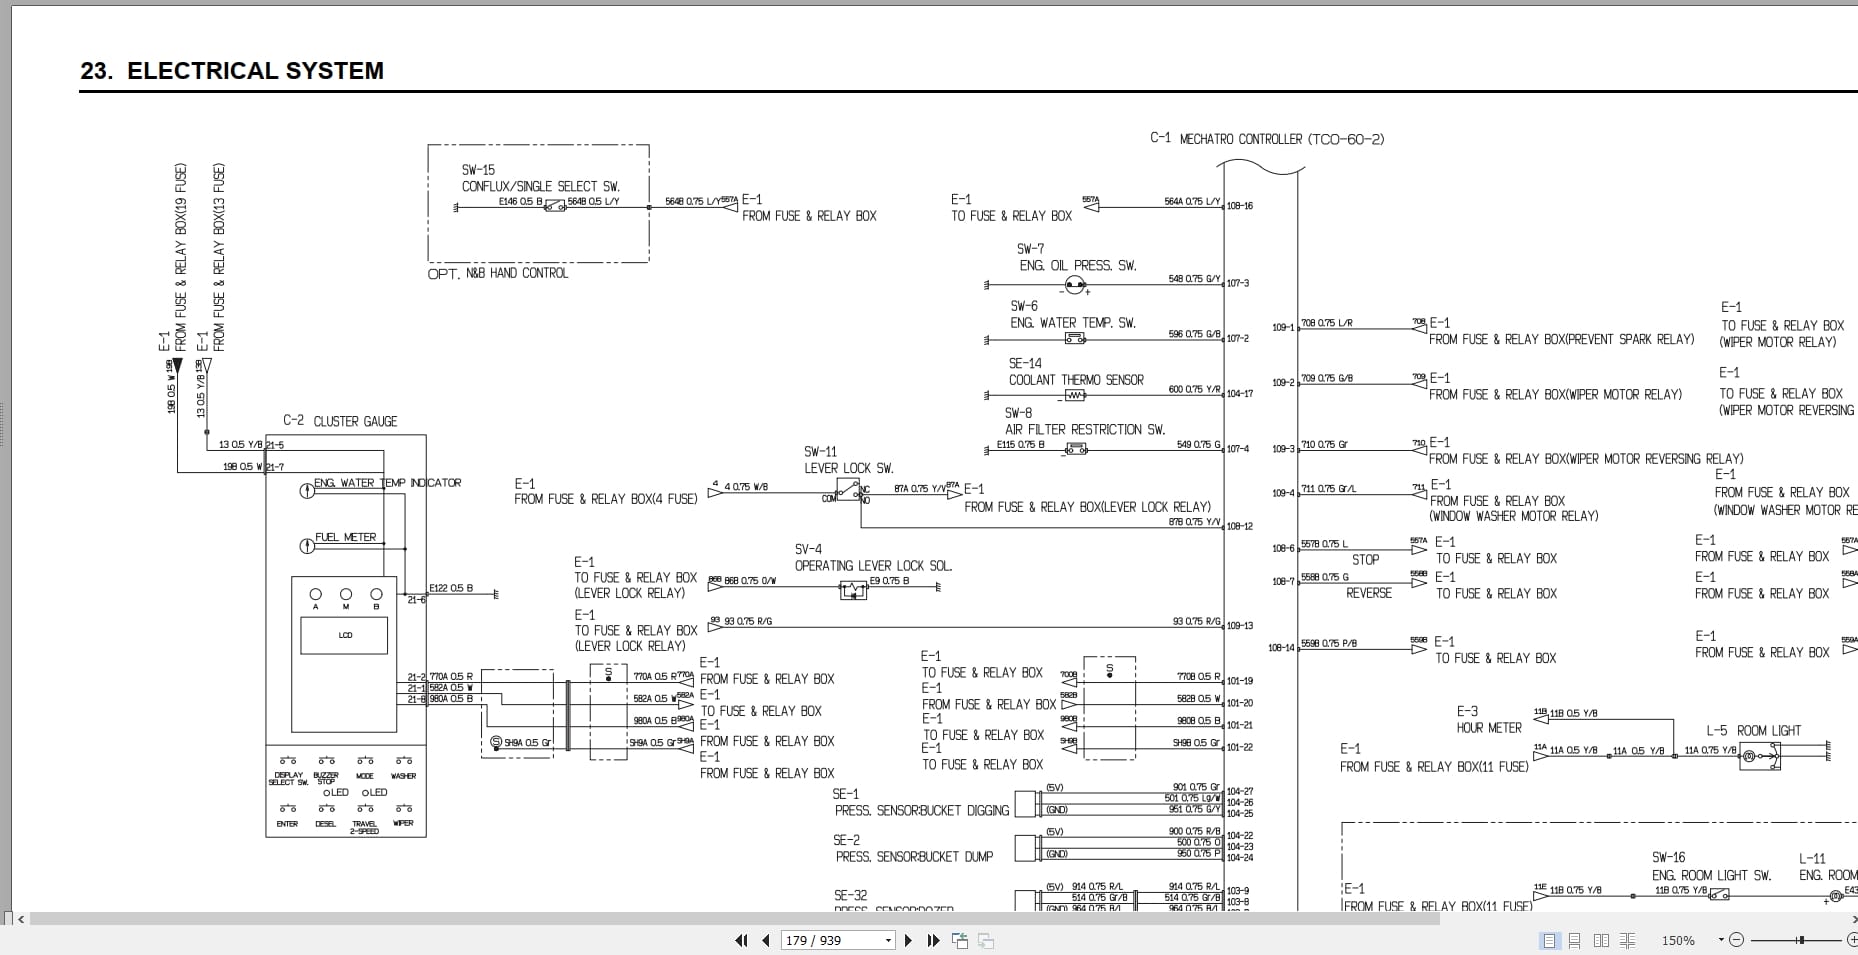
Task: Click the AIR FILTER RESTRICTION SW. label
Action: pyautogui.click(x=1085, y=429)
